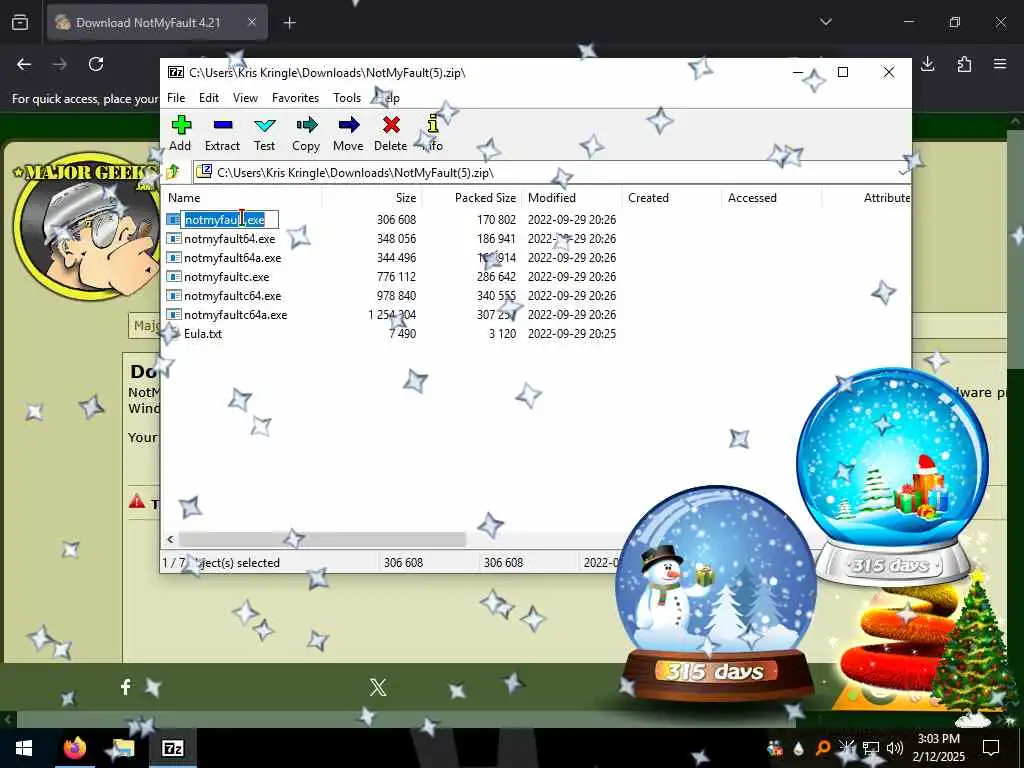Open the File menu in 7-Zip
The width and height of the screenshot is (1024, 768).
click(x=176, y=97)
